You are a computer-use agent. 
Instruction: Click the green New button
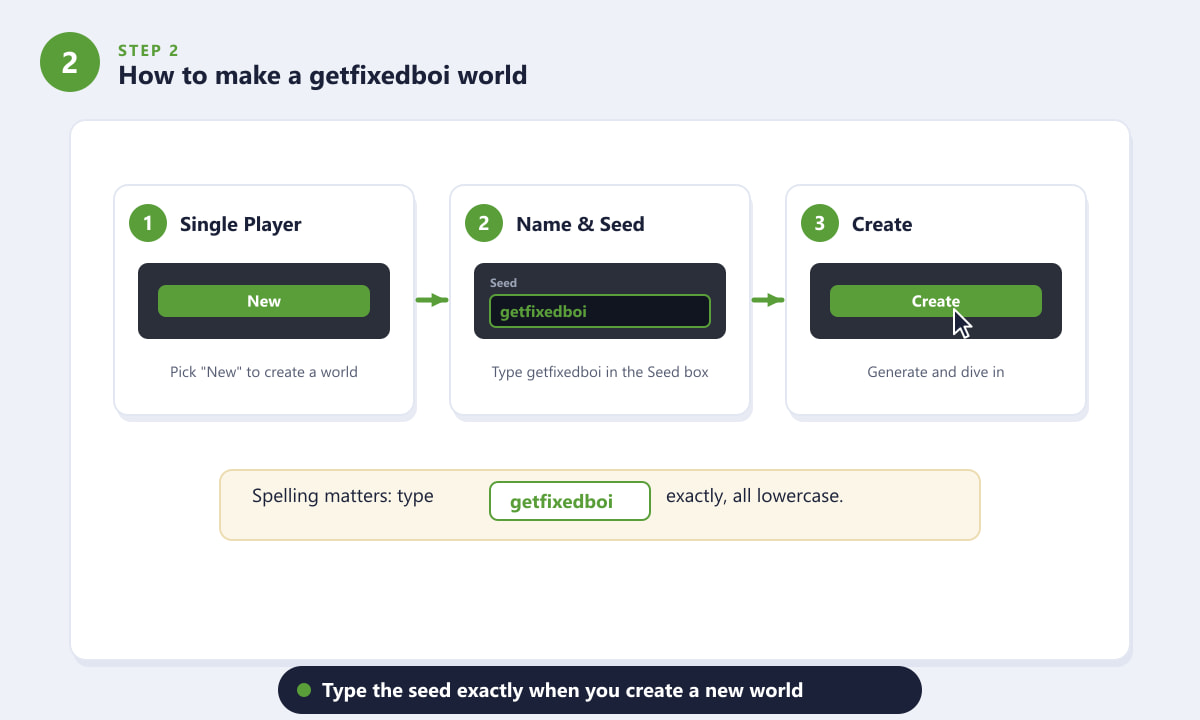coord(264,301)
